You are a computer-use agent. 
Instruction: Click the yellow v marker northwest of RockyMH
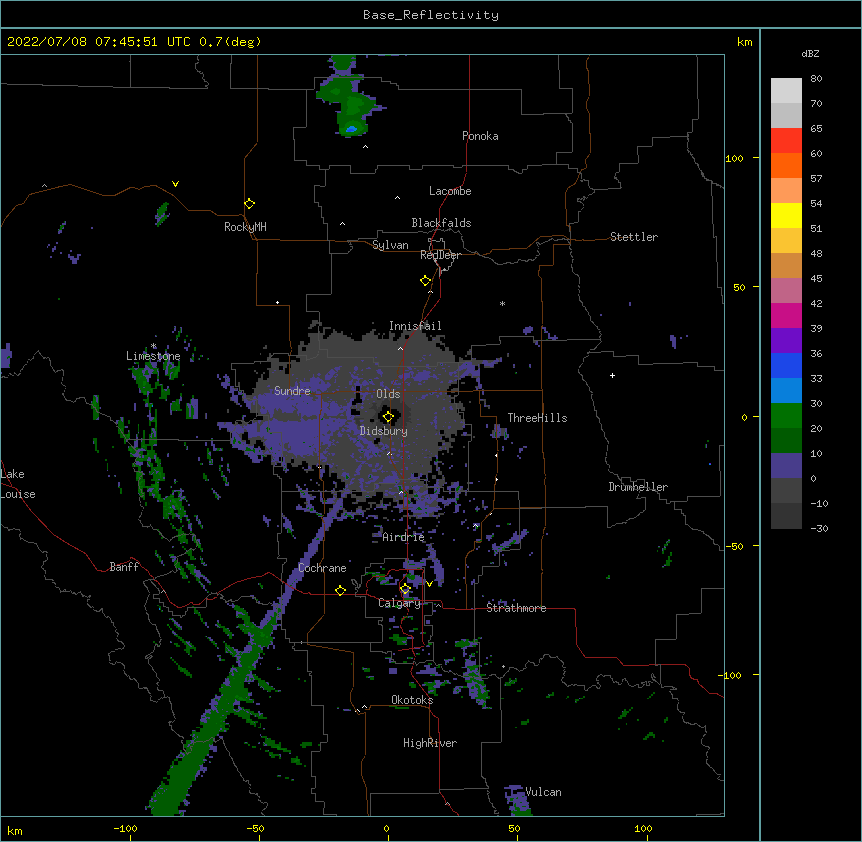tap(175, 184)
